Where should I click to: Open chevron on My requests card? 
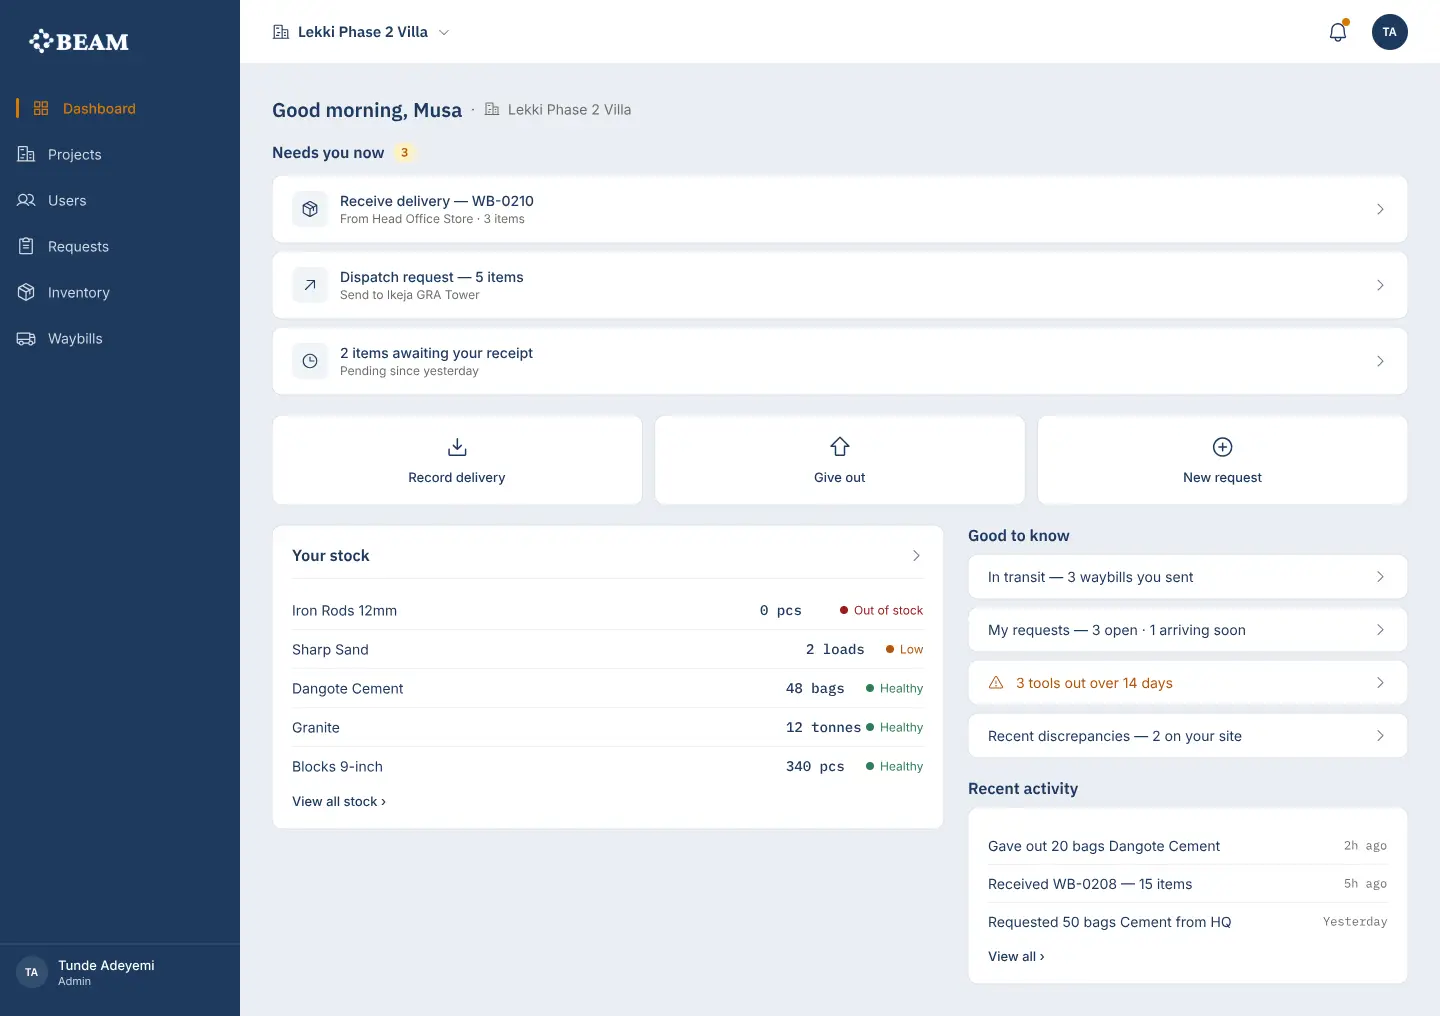tap(1380, 630)
